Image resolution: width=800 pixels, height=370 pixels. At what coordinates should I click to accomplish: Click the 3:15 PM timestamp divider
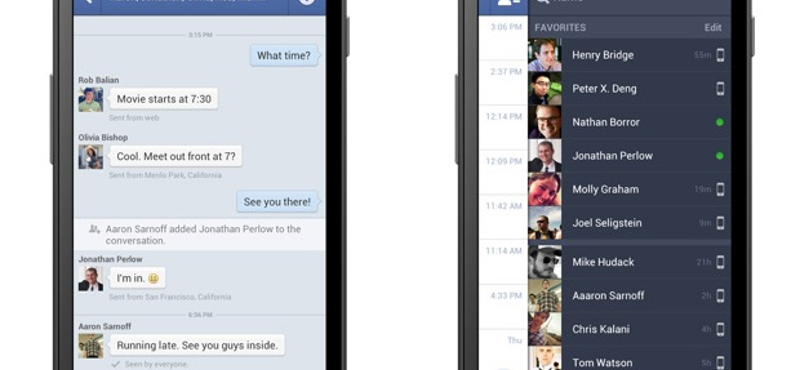coord(200,35)
